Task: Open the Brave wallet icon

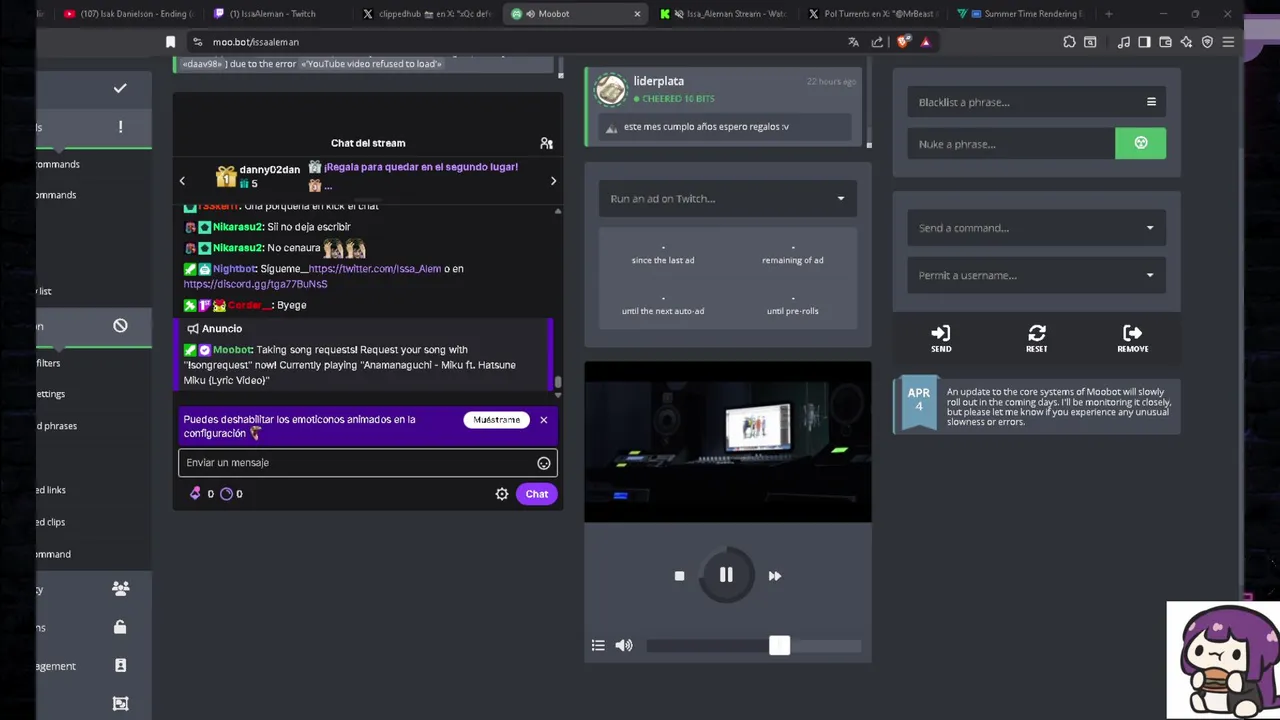Action: [1165, 42]
